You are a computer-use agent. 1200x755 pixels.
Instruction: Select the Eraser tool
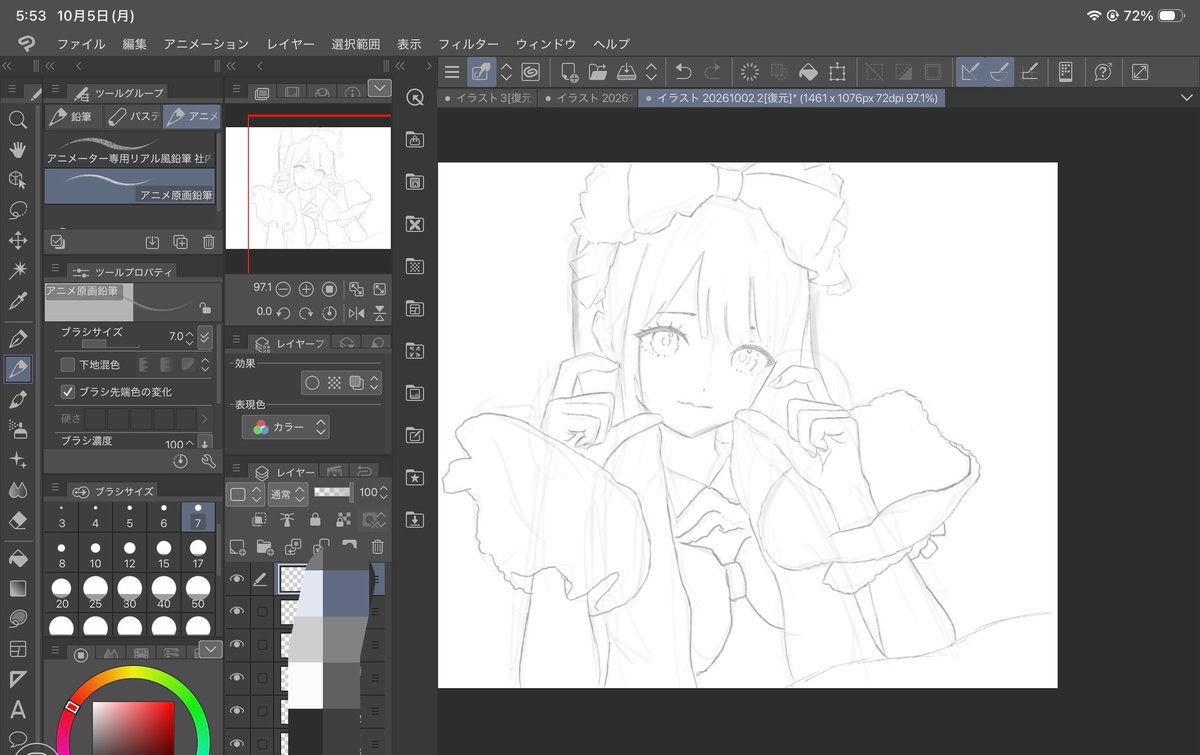(x=17, y=520)
